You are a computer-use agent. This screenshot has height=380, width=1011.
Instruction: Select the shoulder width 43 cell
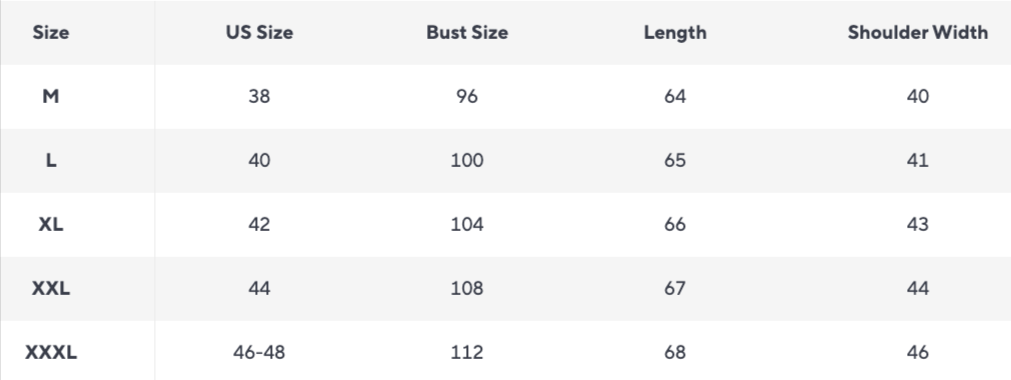pos(918,224)
